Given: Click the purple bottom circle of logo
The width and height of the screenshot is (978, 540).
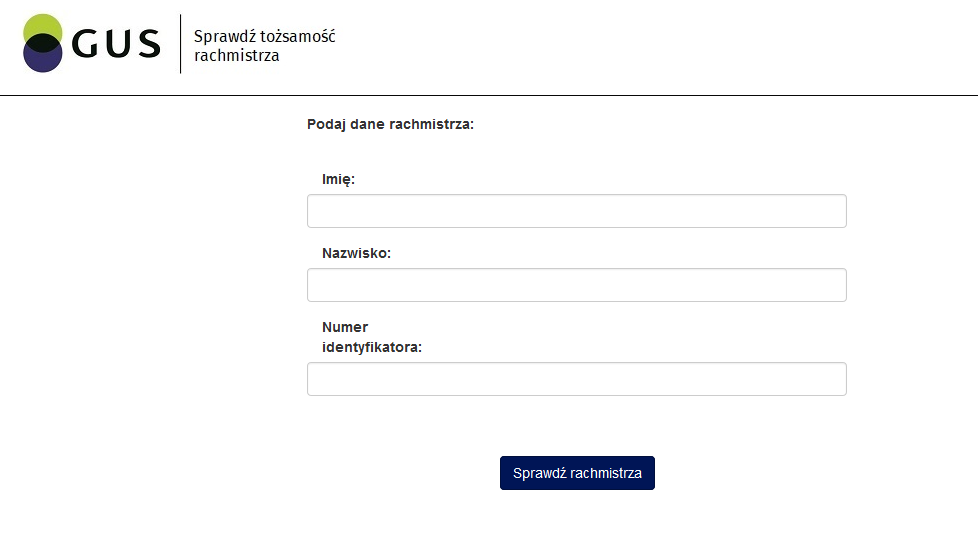Looking at the screenshot, I should coord(42,62).
